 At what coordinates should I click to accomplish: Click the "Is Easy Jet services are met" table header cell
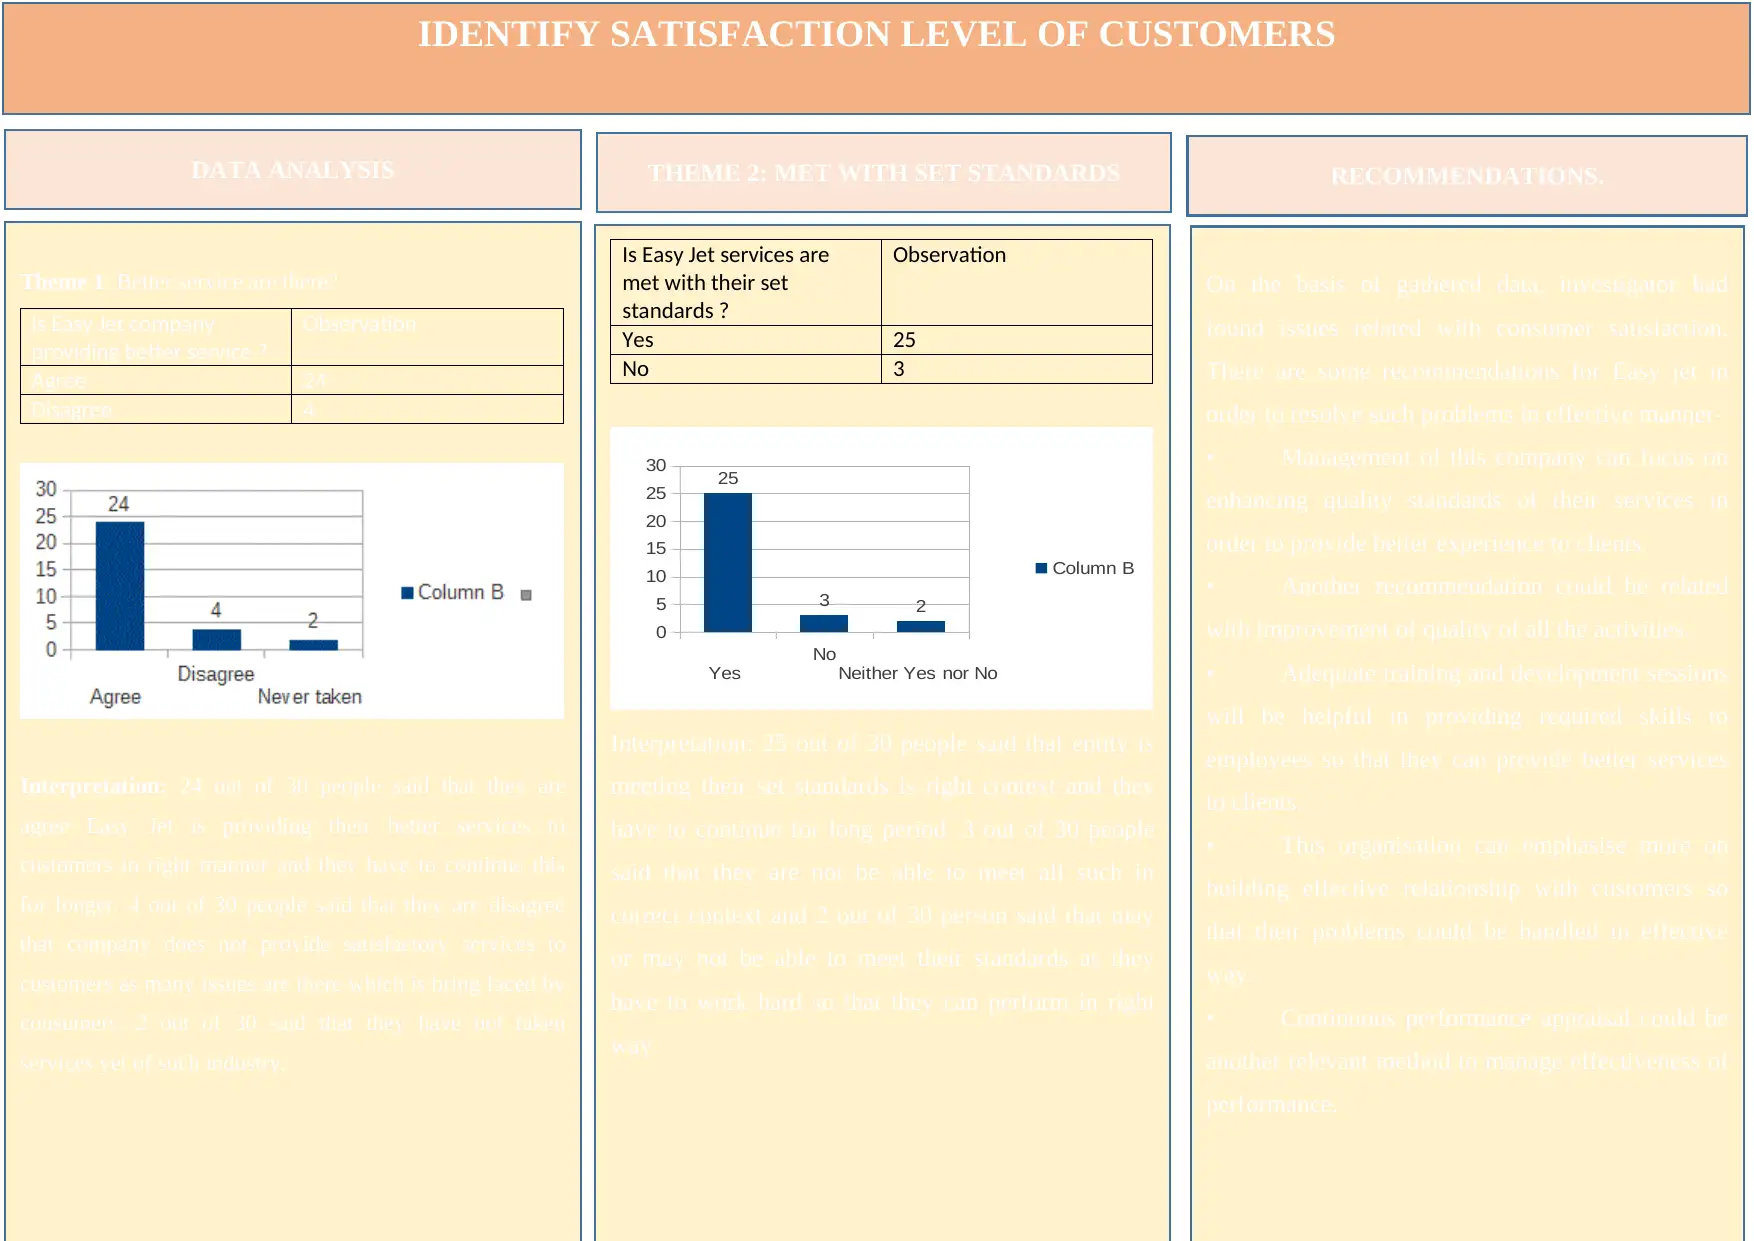tap(746, 282)
